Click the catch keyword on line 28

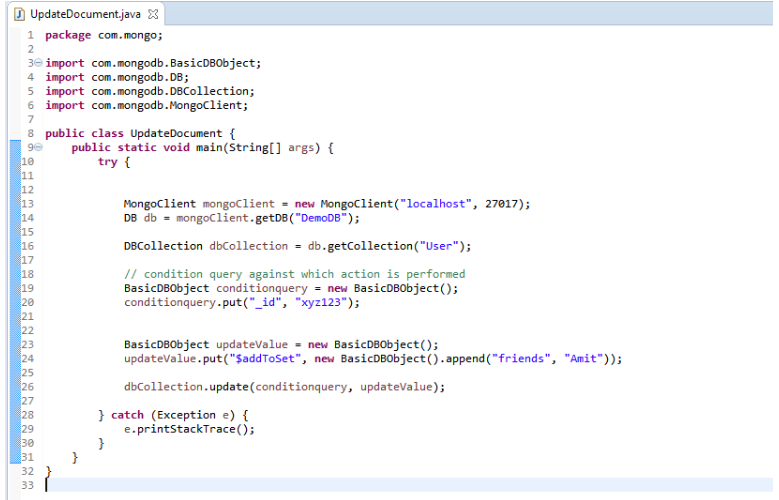127,414
